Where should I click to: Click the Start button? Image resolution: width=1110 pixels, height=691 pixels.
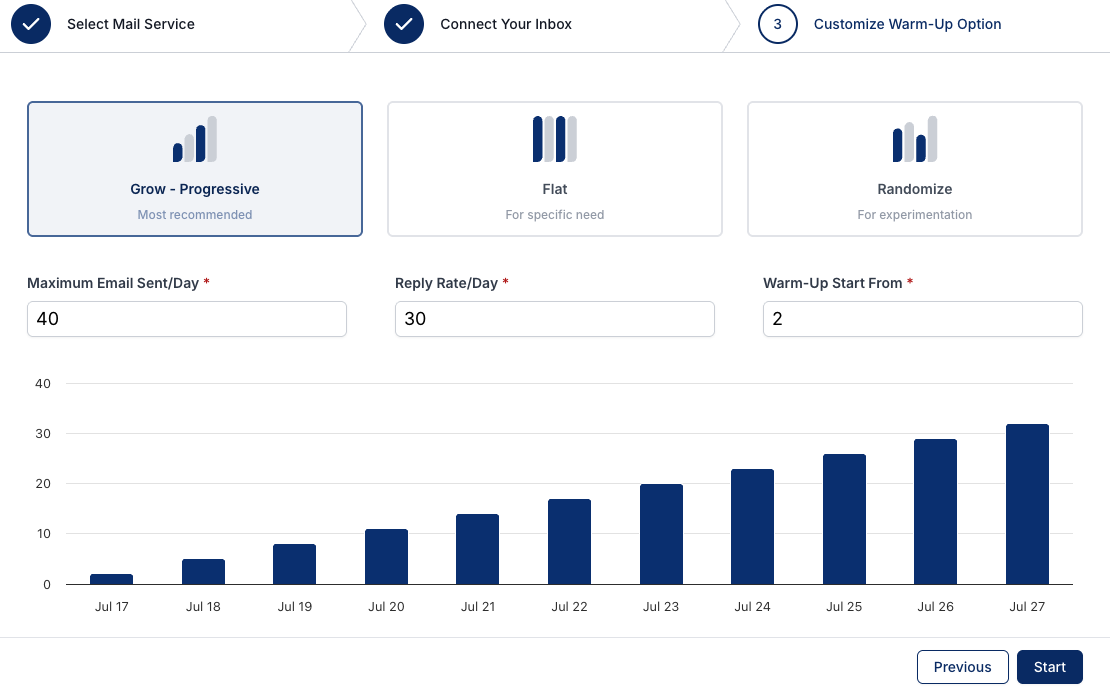click(x=1049, y=667)
